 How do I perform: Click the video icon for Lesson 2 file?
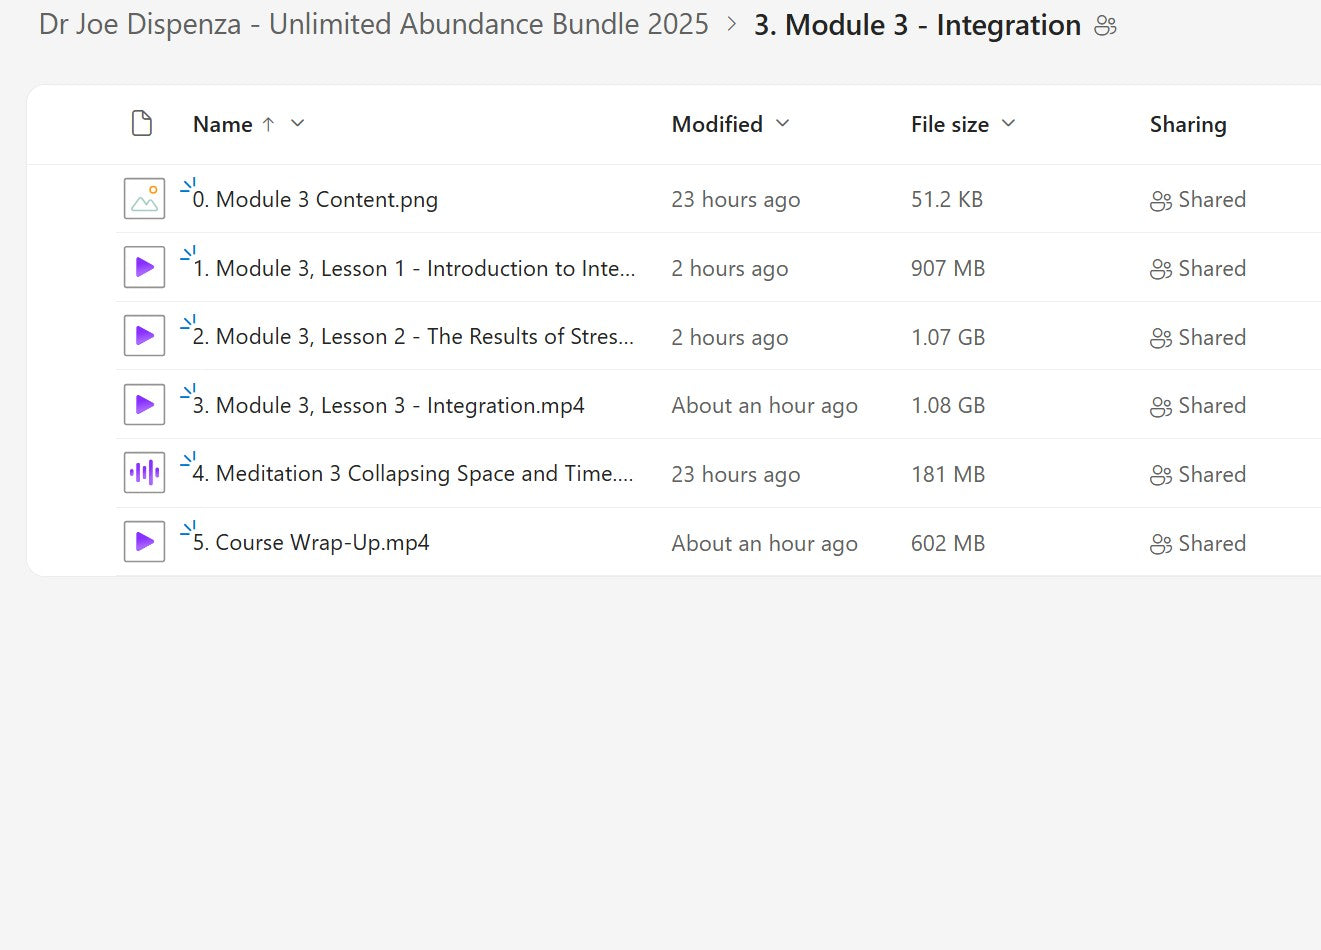(144, 337)
